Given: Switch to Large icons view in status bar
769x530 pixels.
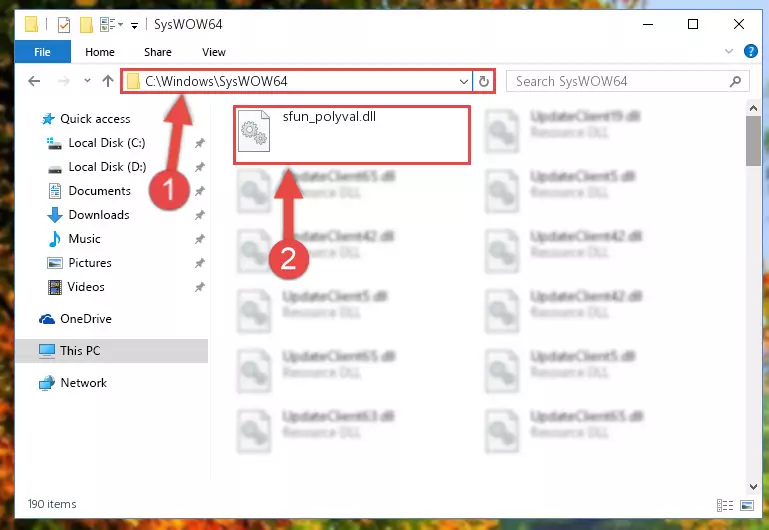Looking at the screenshot, I should click(x=747, y=505).
